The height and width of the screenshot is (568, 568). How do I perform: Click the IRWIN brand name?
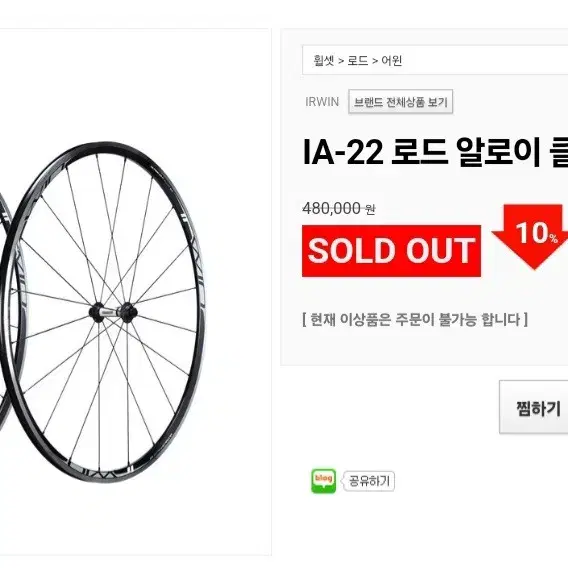(322, 102)
